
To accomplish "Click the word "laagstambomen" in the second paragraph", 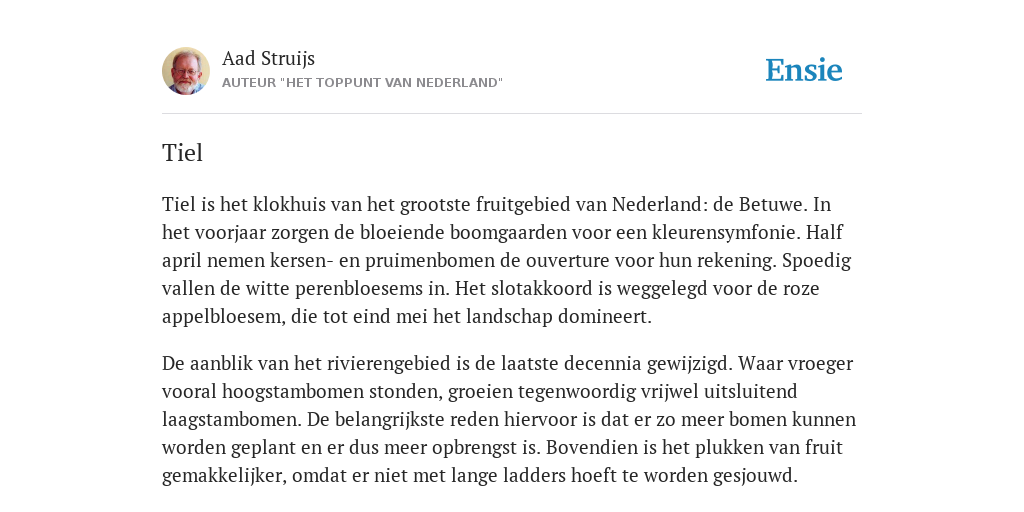I will coord(231,419).
